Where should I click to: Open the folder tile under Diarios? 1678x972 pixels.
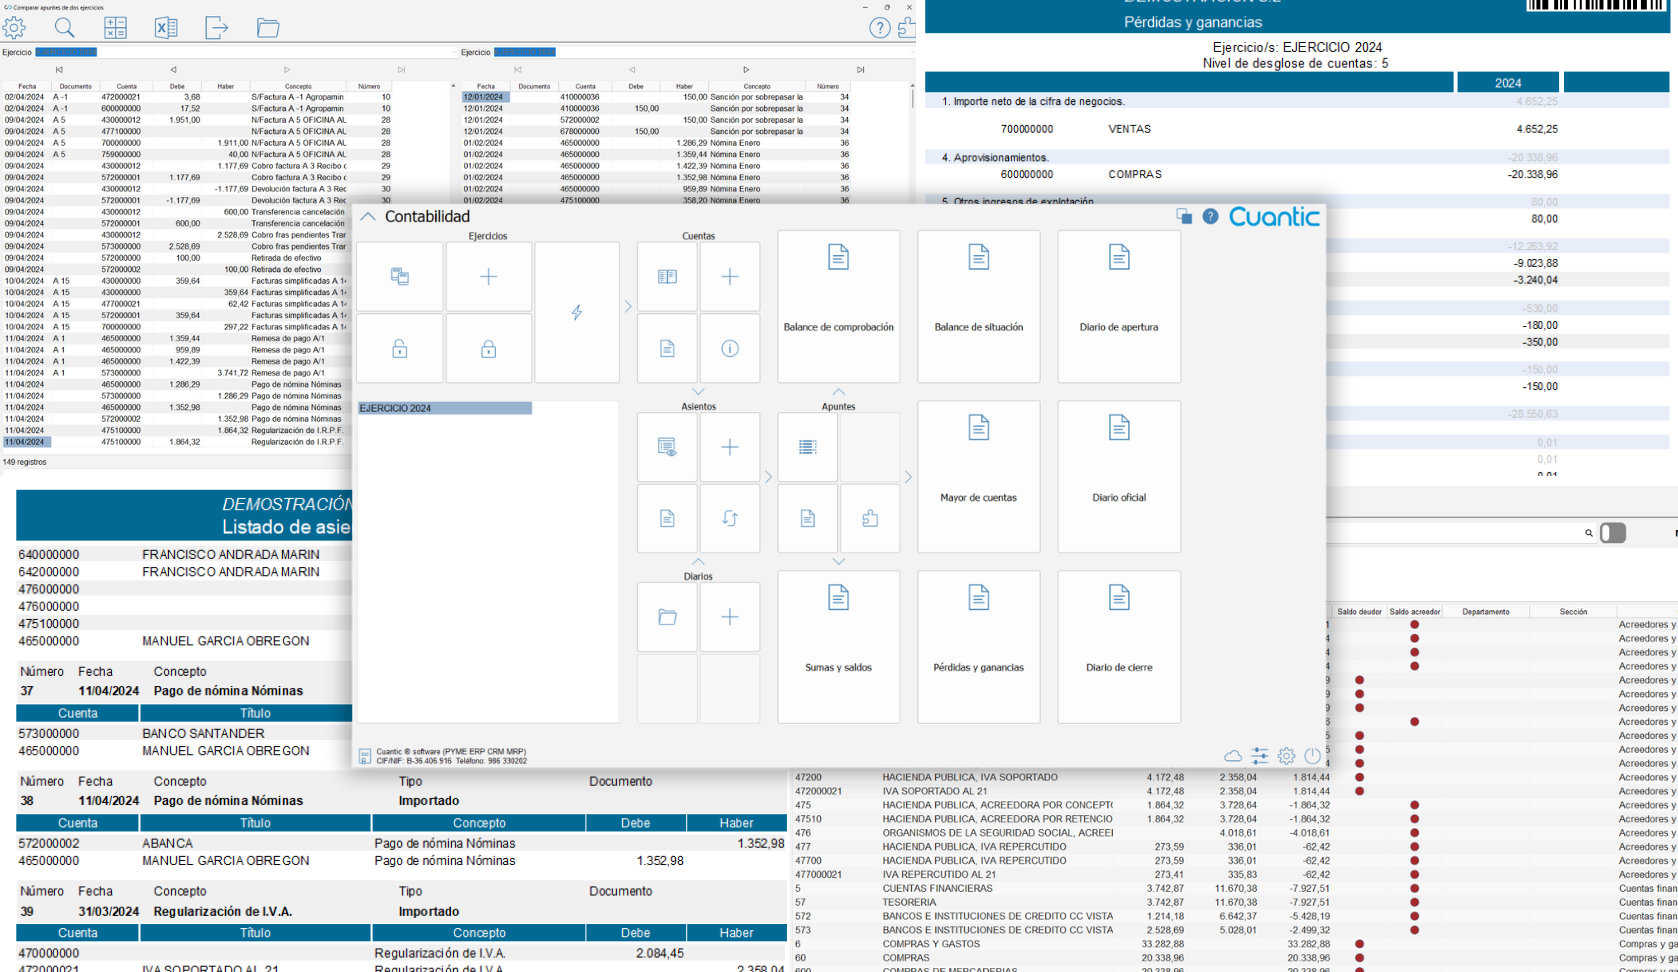click(x=667, y=617)
